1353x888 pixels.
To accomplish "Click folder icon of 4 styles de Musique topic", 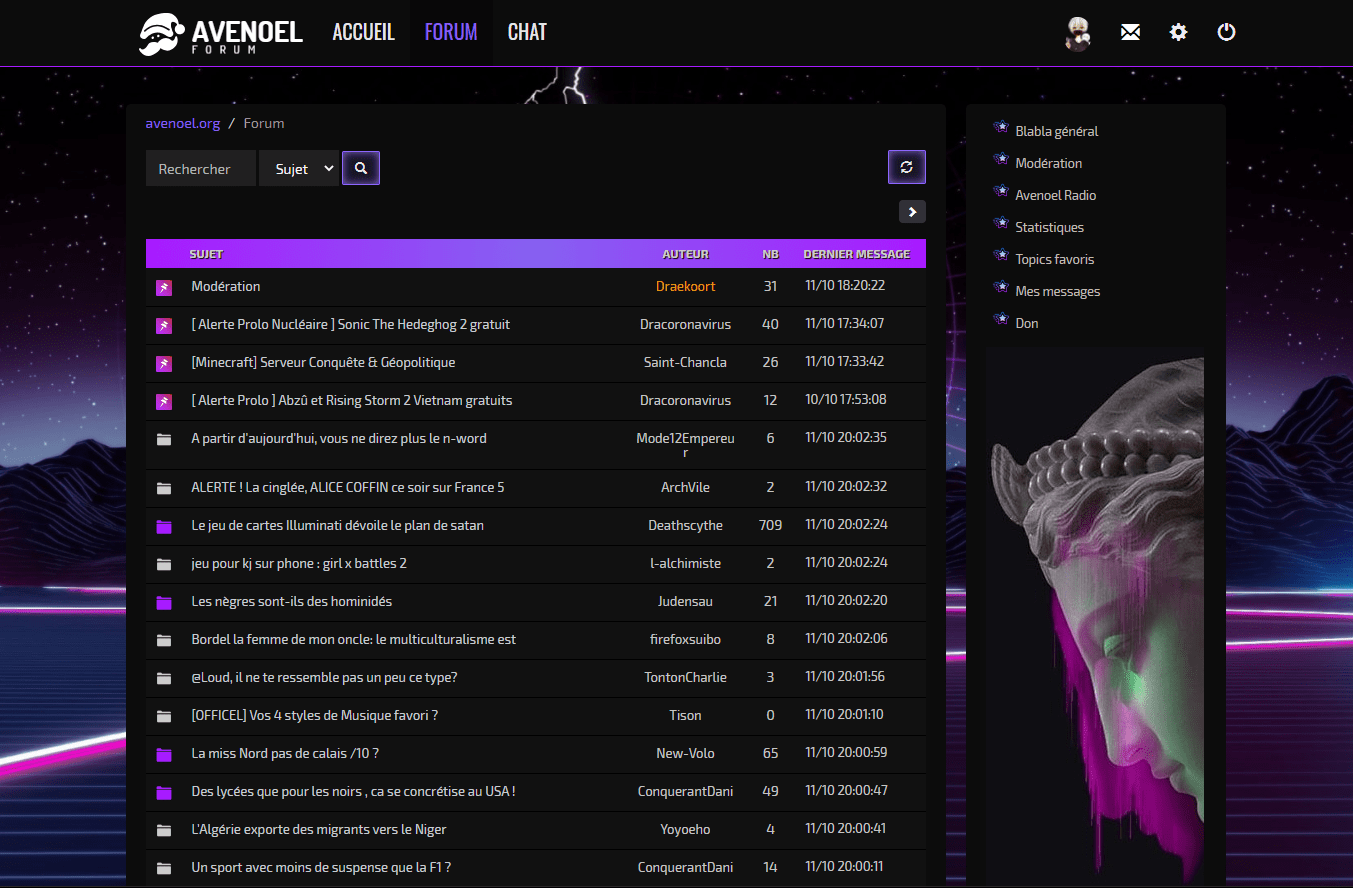I will pyautogui.click(x=164, y=716).
